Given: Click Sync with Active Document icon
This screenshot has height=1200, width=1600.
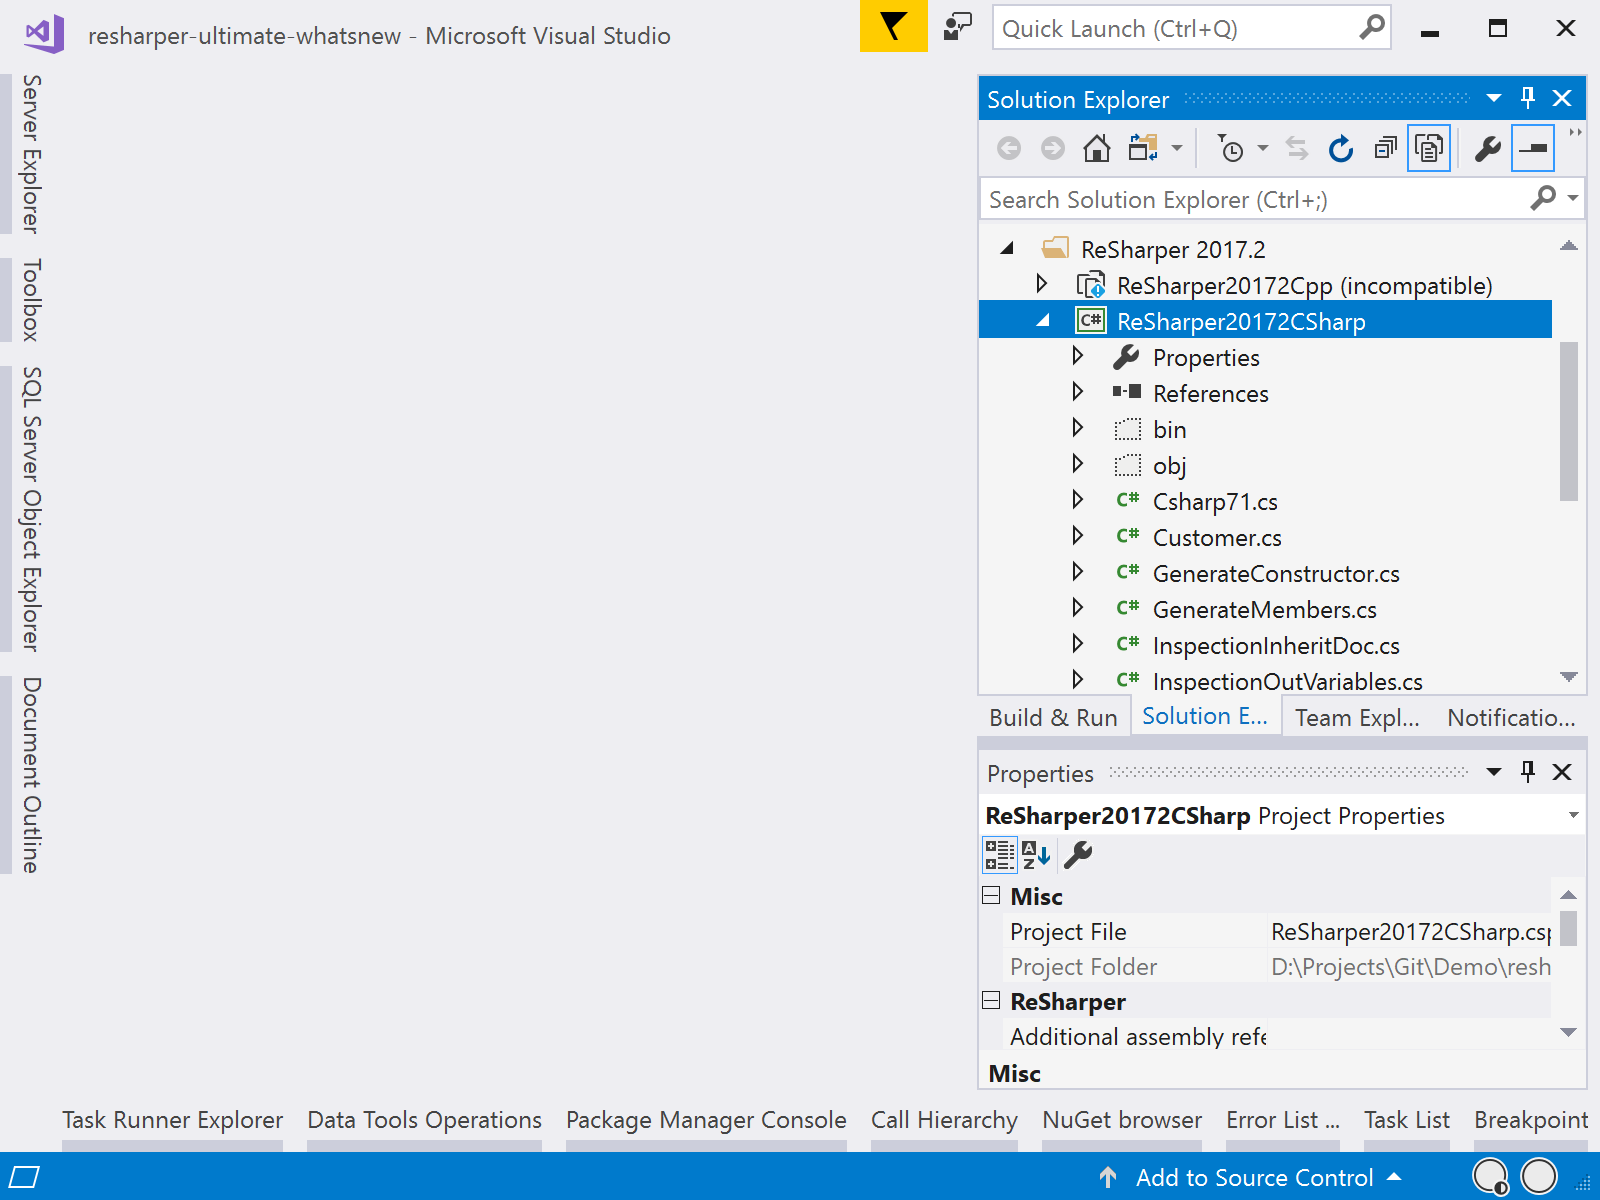Looking at the screenshot, I should [x=1297, y=149].
